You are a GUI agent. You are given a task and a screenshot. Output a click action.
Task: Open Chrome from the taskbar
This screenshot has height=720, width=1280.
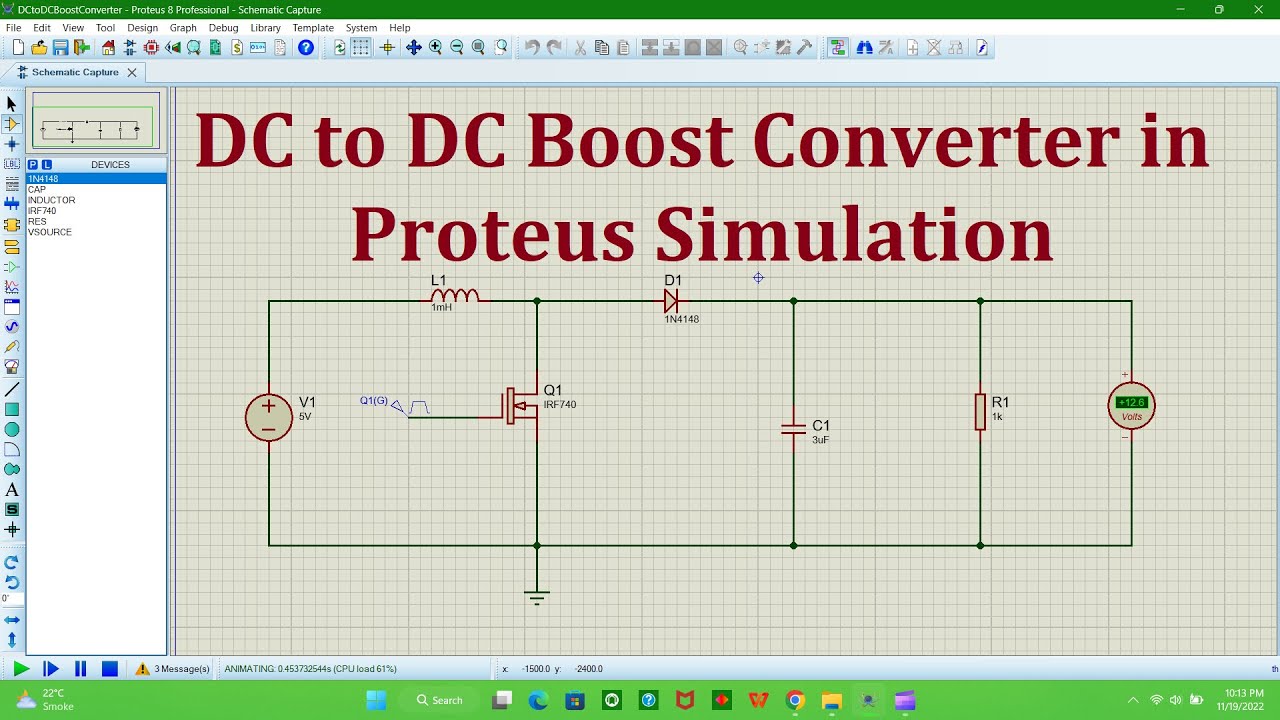pos(795,700)
